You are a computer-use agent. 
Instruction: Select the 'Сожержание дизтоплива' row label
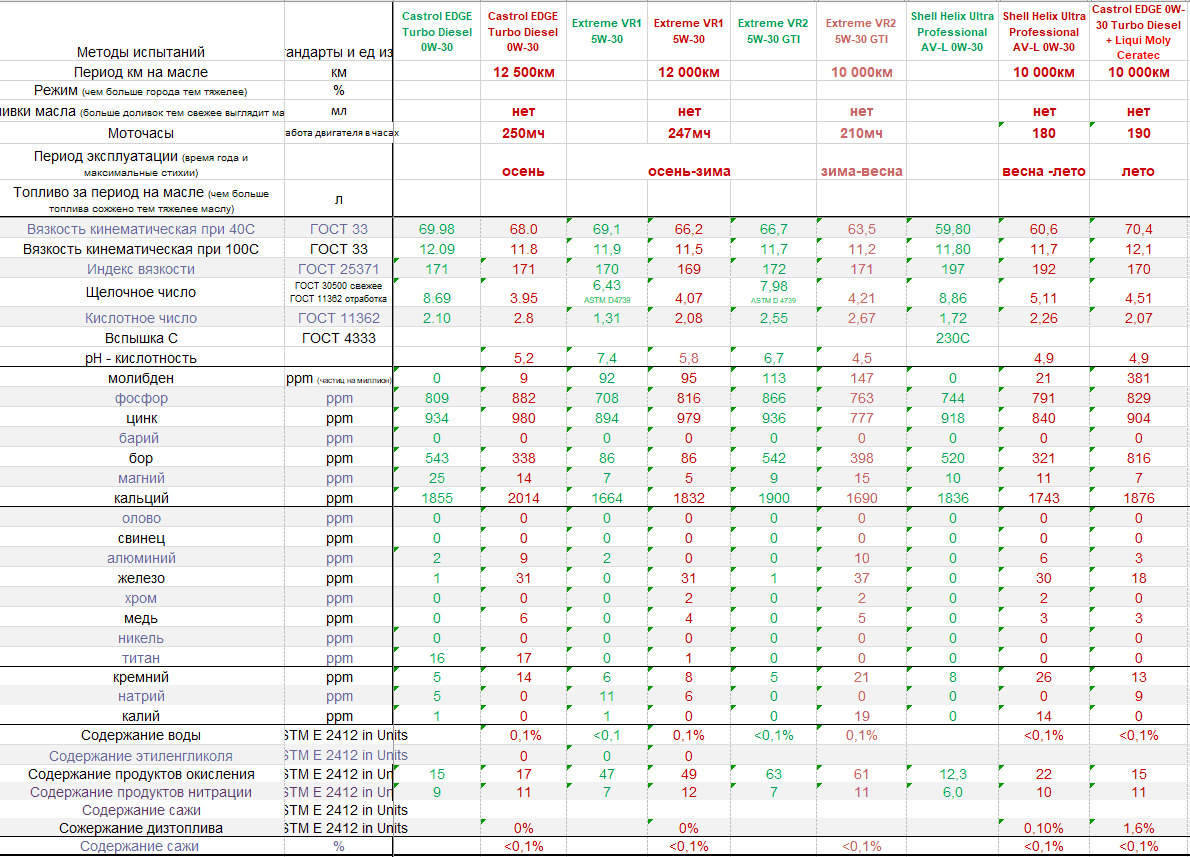[140, 828]
